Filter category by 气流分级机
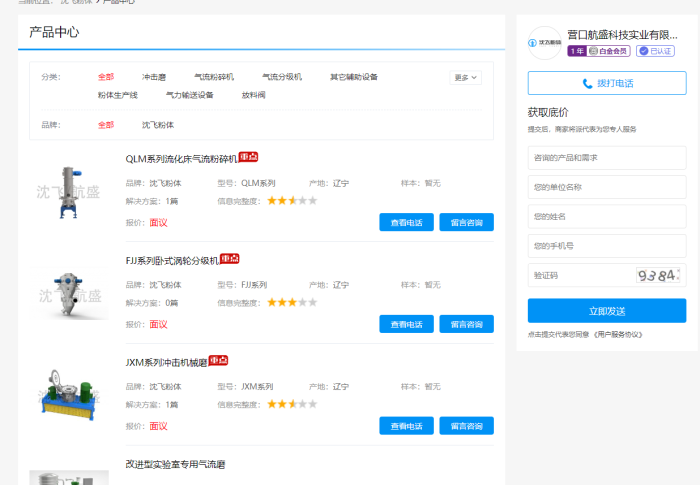Viewport: 700px width, 485px height. point(281,77)
